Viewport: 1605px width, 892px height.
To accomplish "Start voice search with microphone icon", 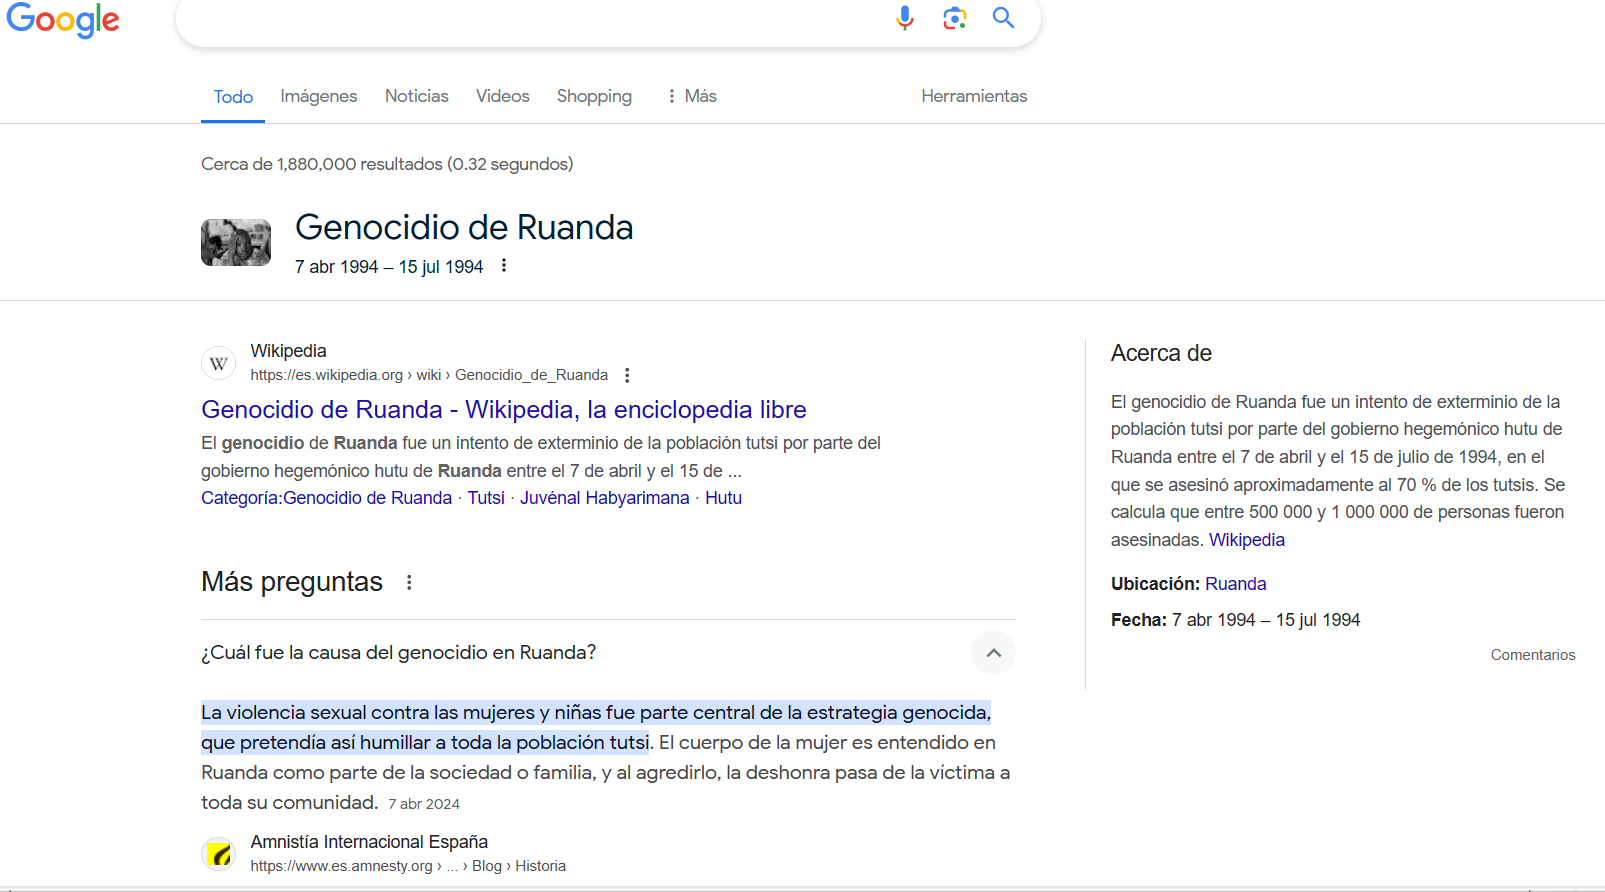I will (x=905, y=18).
